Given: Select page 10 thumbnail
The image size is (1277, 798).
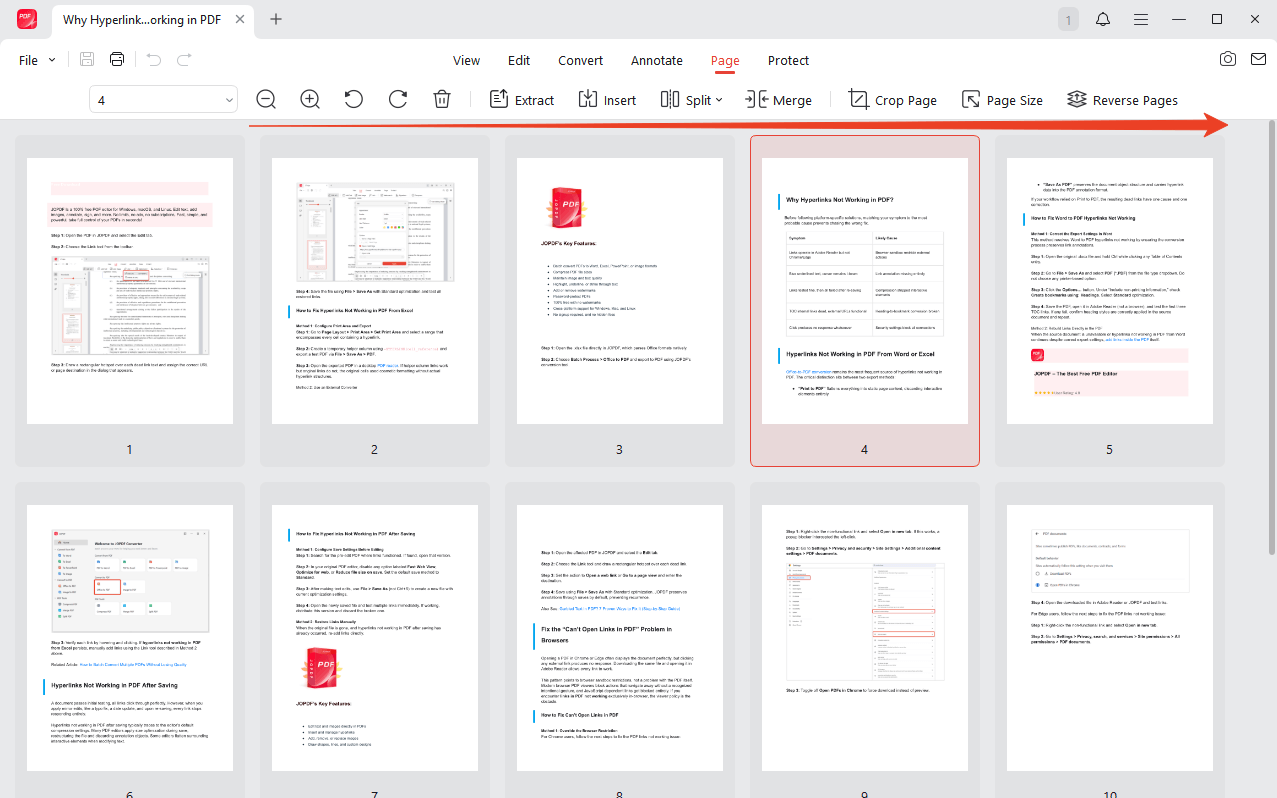Looking at the screenshot, I should (1110, 638).
